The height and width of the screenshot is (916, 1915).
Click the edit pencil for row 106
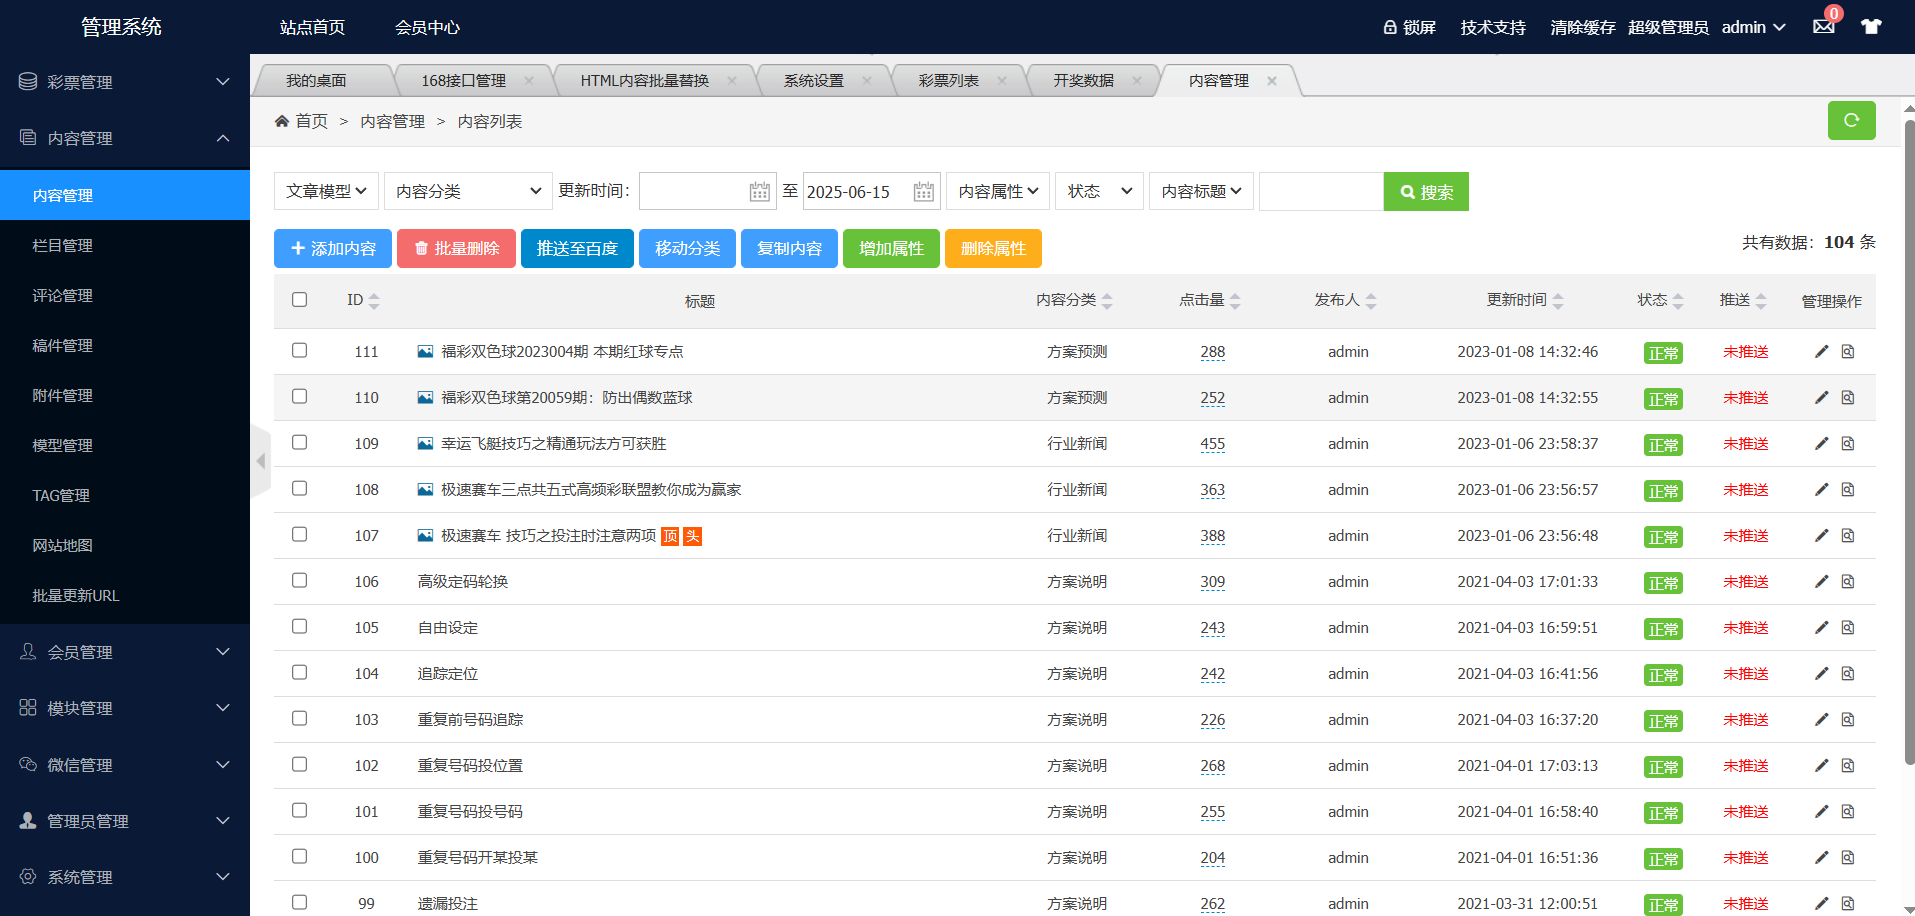click(1821, 581)
